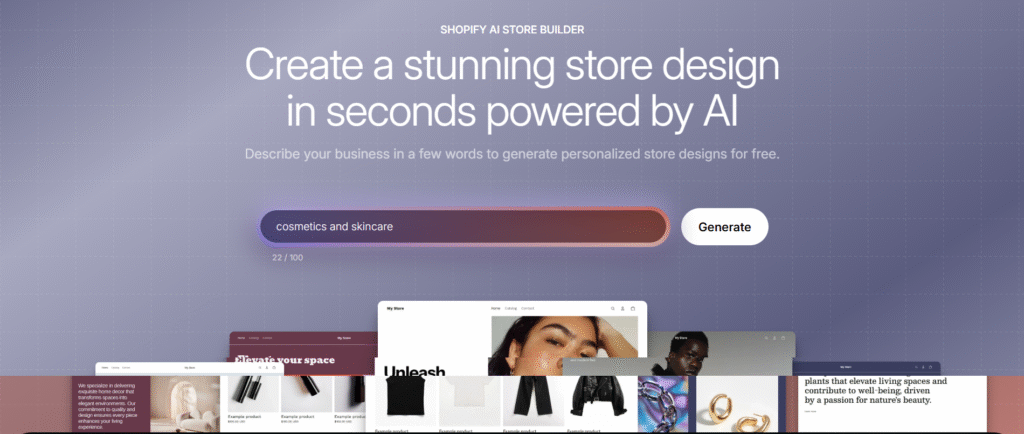Open cart bag icon in center store preview
The width and height of the screenshot is (1024, 434).
632,308
